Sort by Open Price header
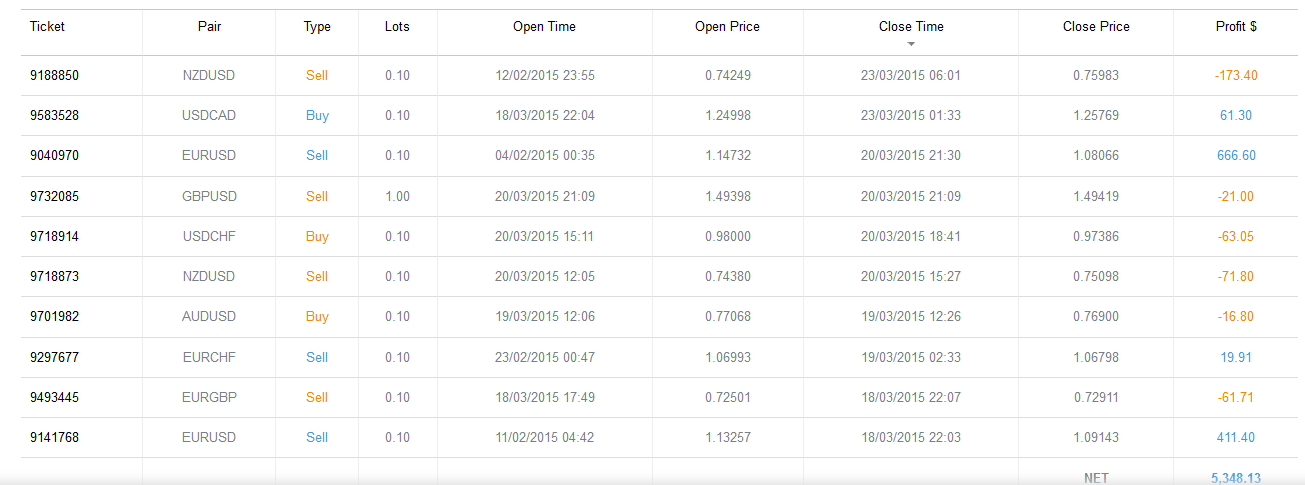Image resolution: width=1305 pixels, height=485 pixels. (x=727, y=27)
